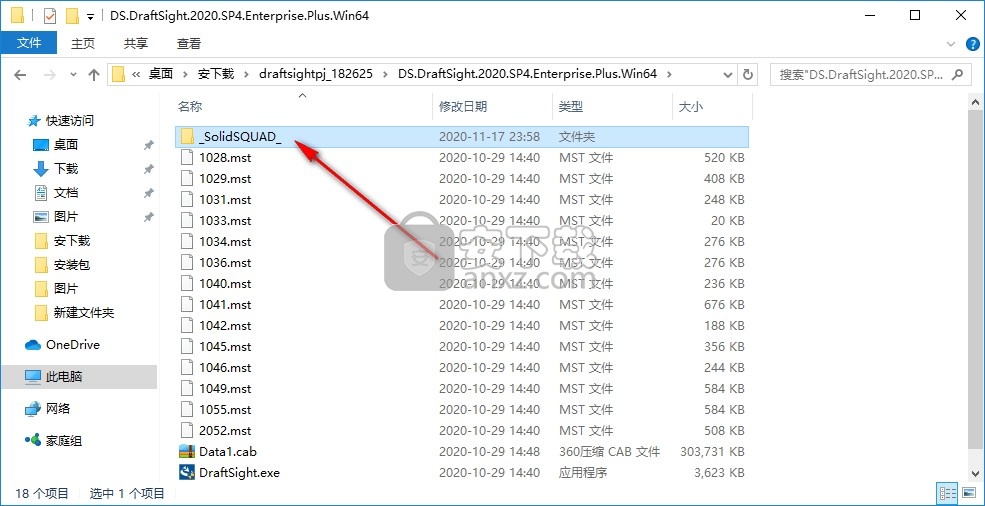Open the quick access toolbar customize dropdown

tap(91, 16)
